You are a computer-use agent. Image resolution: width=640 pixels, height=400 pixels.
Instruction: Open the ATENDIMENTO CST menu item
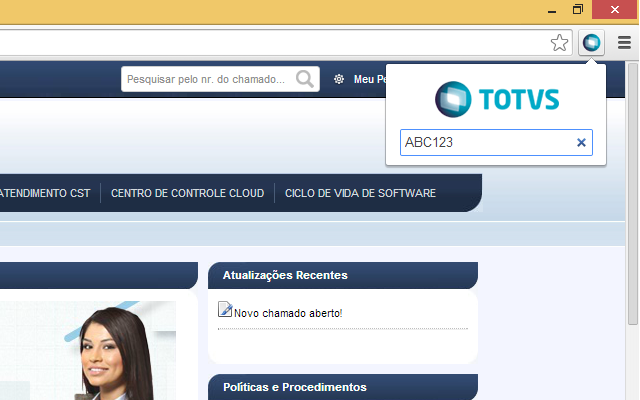(x=44, y=193)
